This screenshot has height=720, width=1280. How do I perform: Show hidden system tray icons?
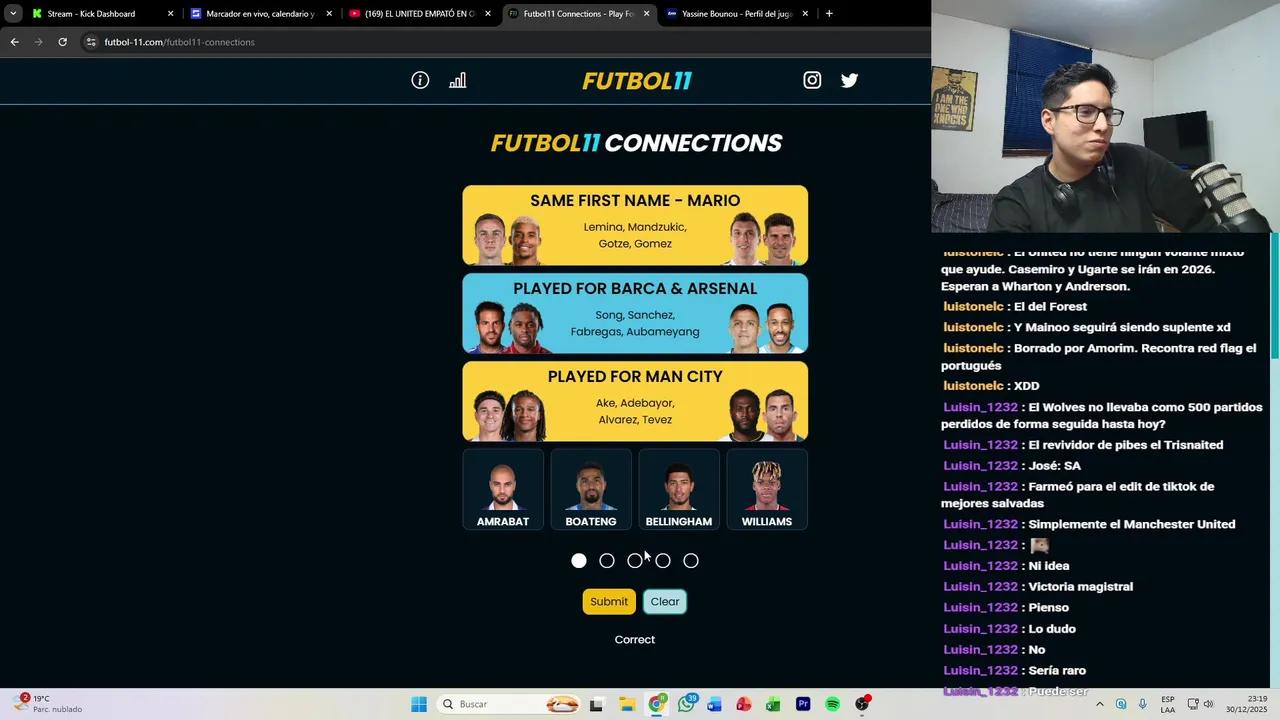(x=1099, y=704)
